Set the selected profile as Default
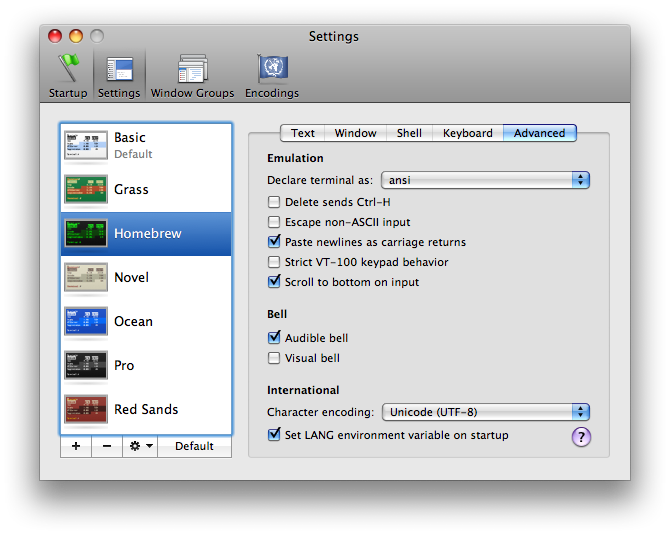The image size is (670, 535). (x=194, y=446)
